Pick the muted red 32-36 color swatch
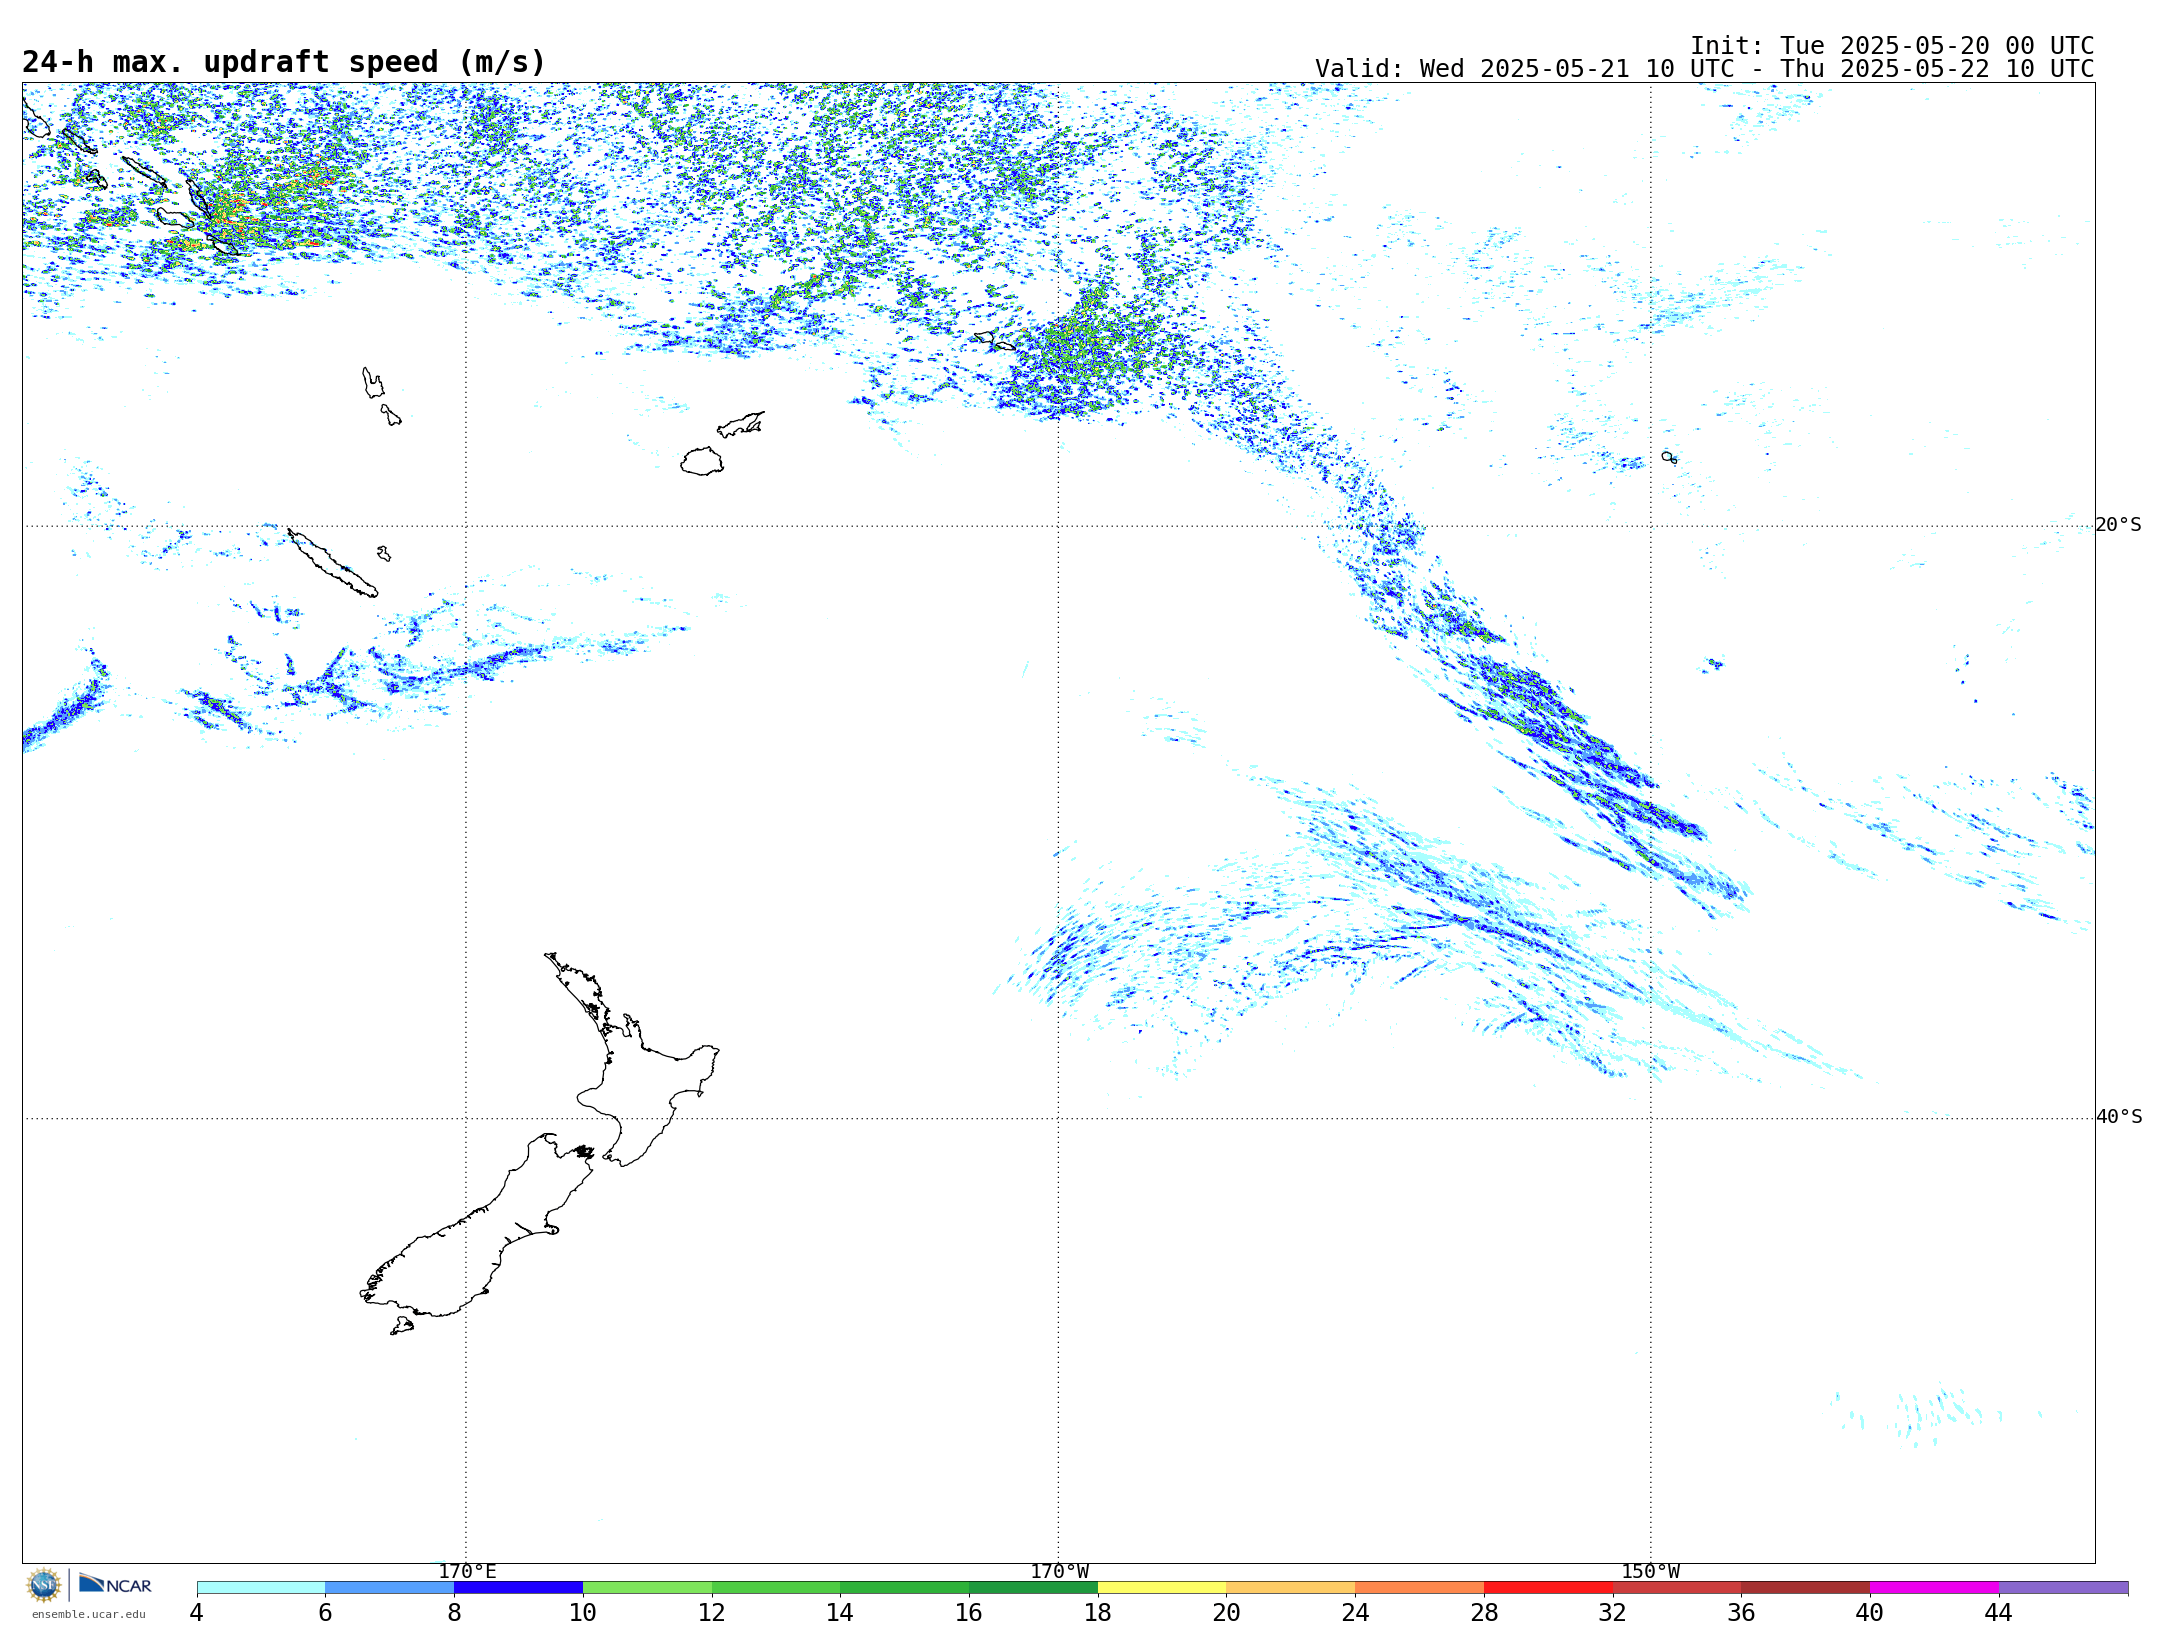Viewport: 2160px width, 1626px height. 1677,1588
